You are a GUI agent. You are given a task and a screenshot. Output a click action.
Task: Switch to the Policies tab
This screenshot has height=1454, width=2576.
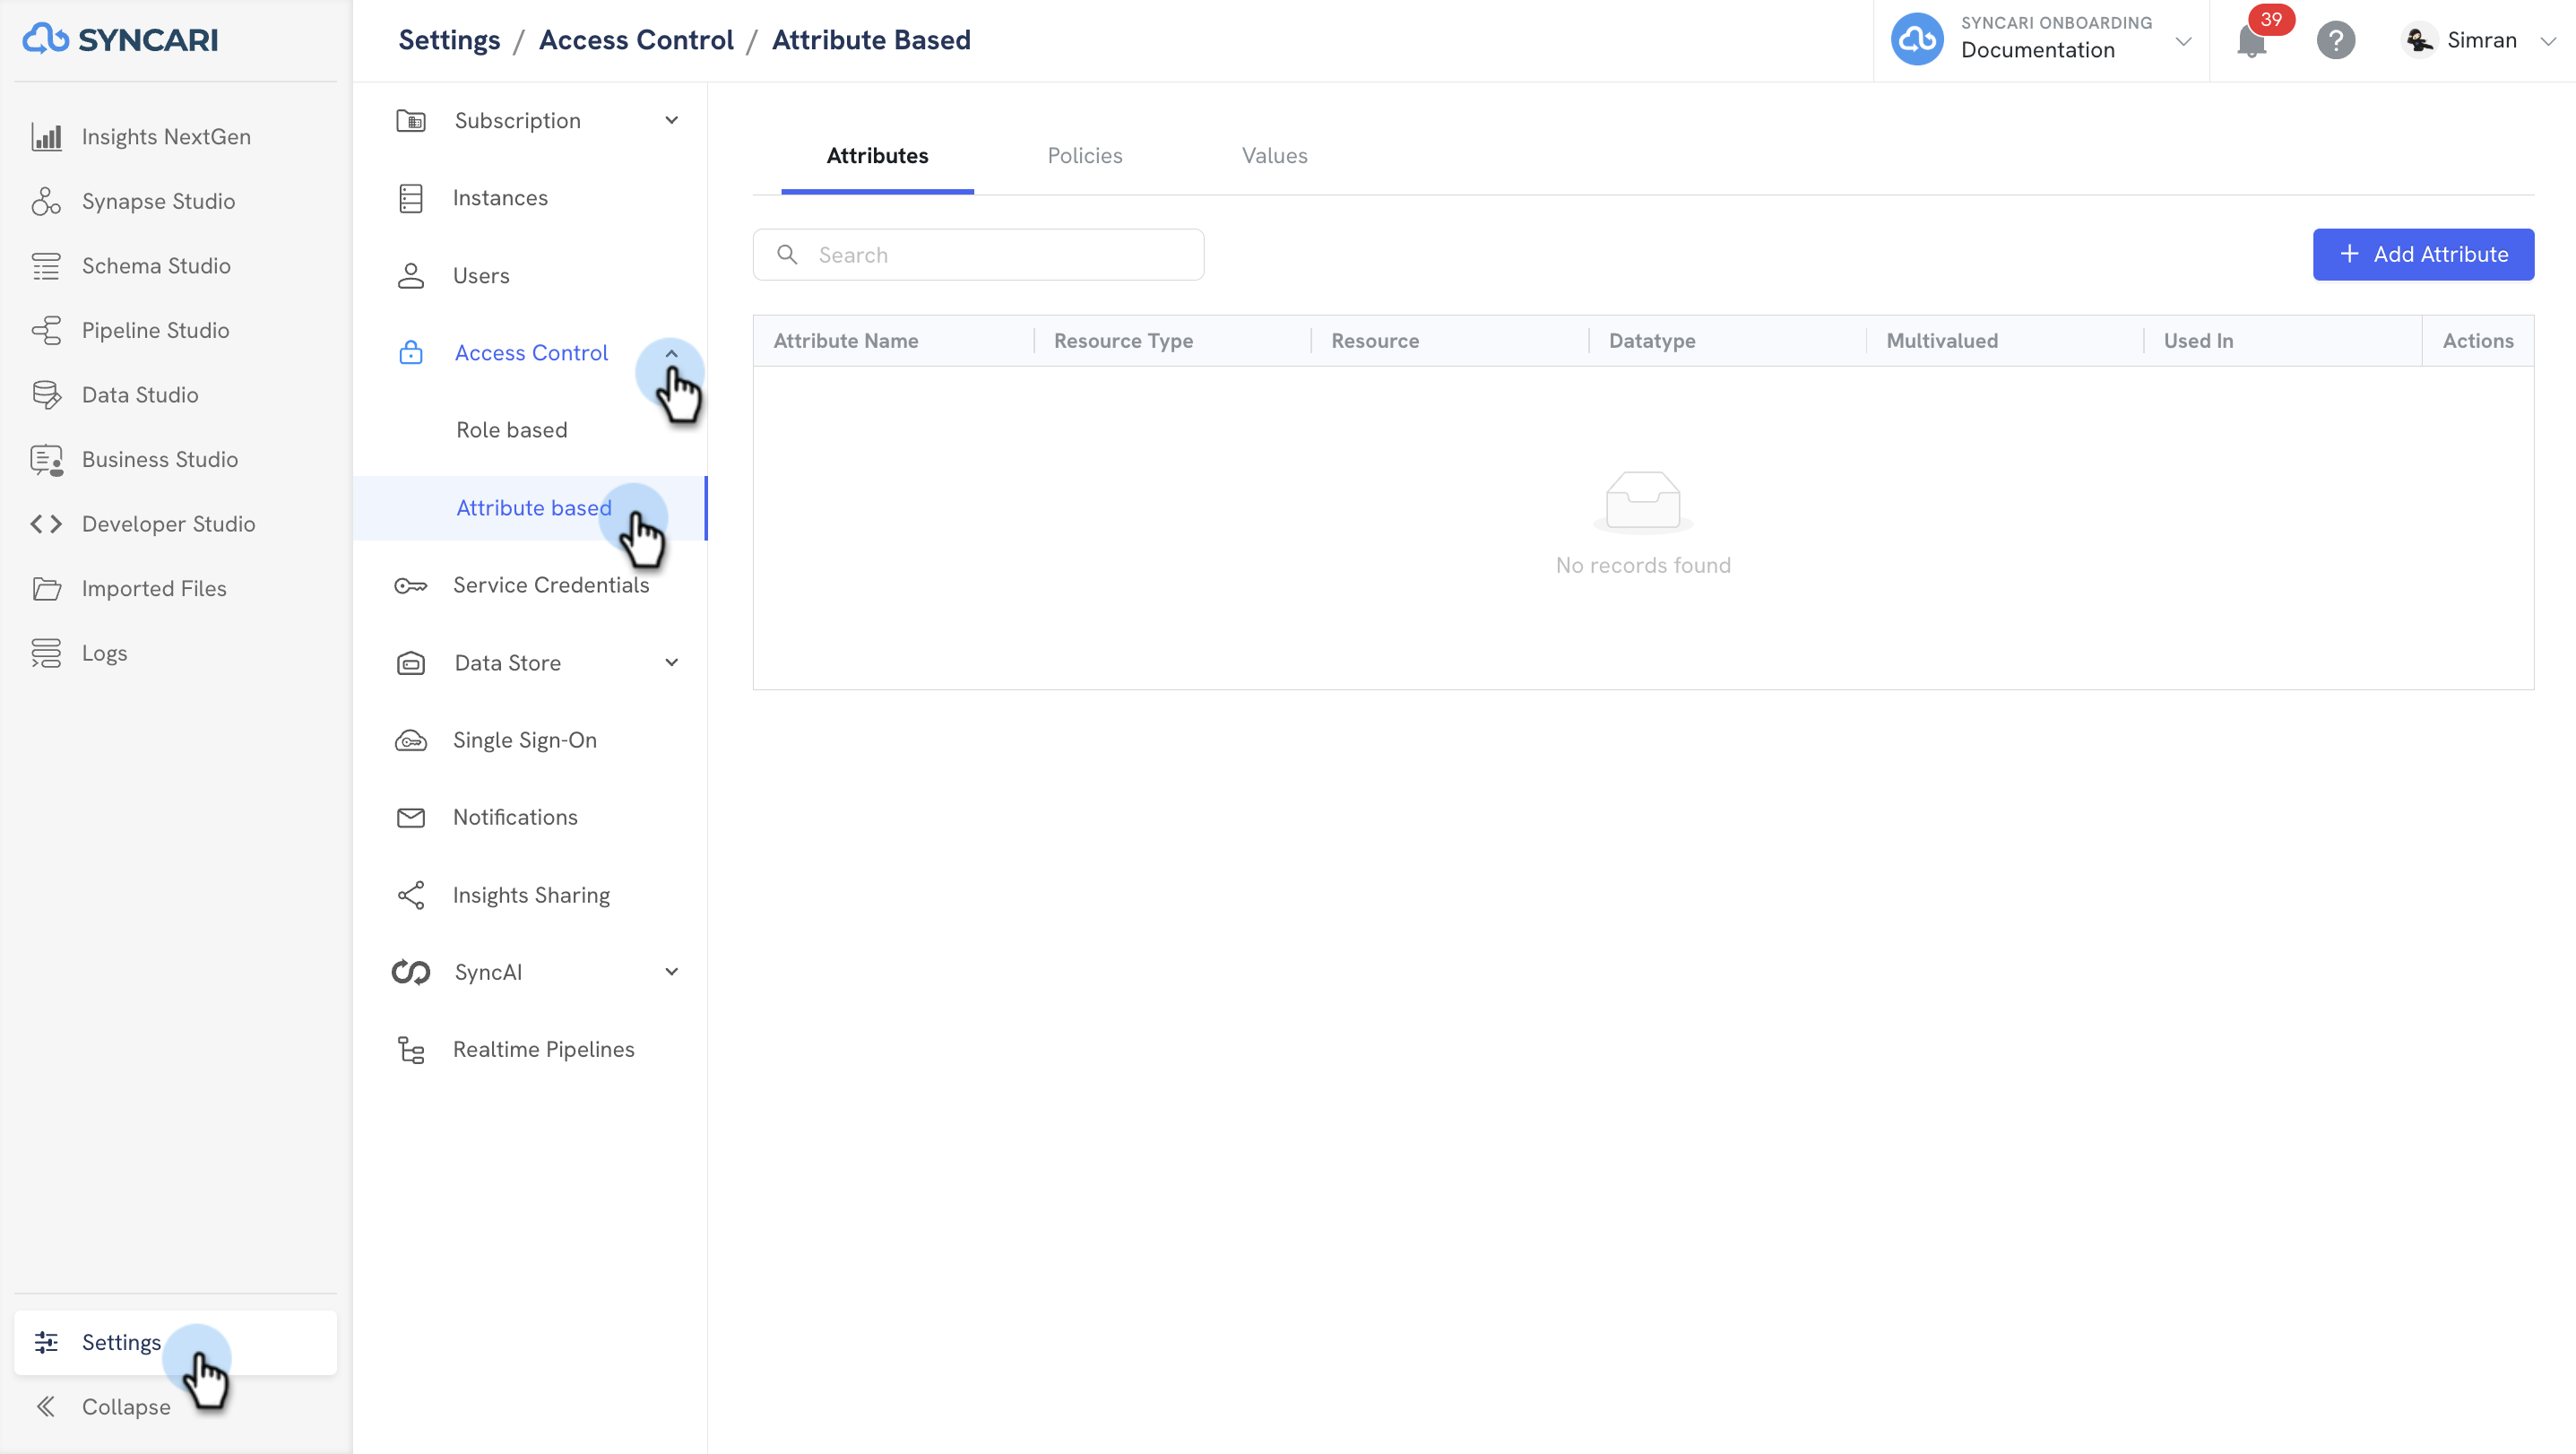[x=1085, y=156]
